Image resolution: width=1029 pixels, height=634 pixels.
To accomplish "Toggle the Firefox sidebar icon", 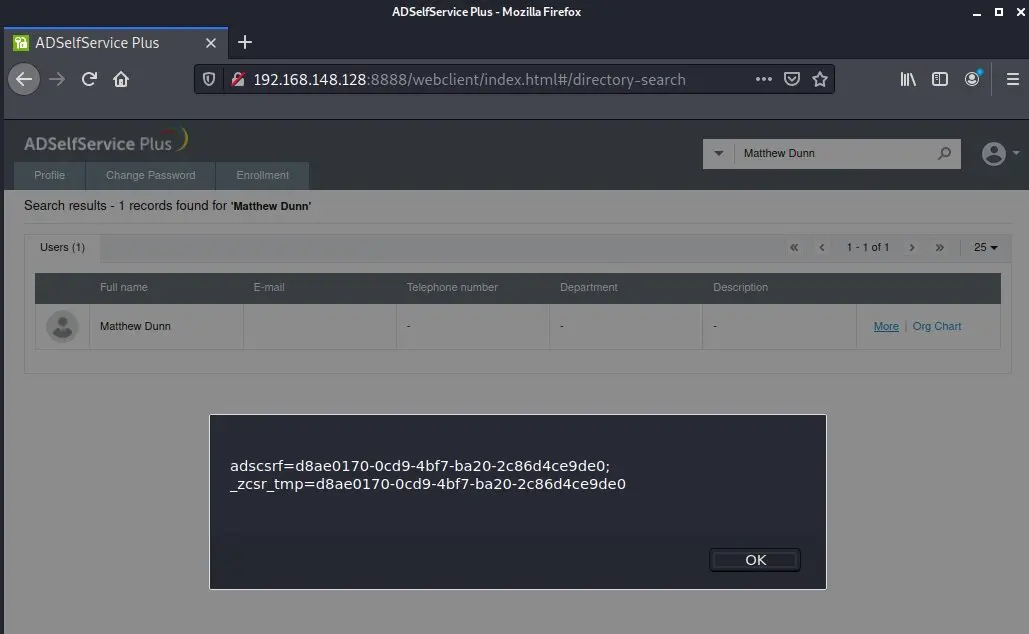I will [x=939, y=79].
